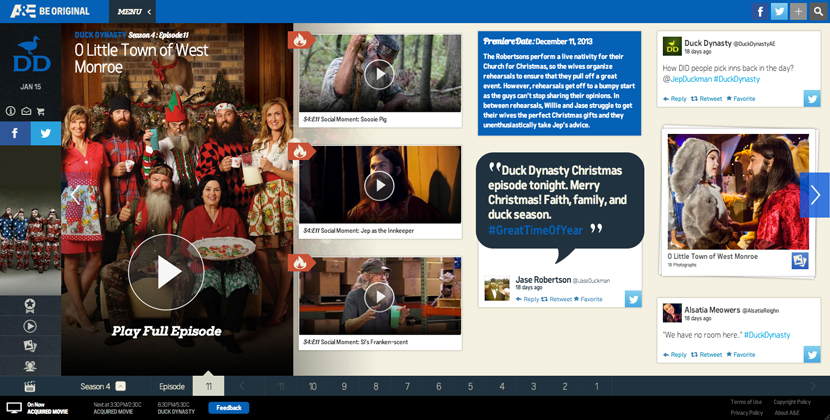Click the 6:30PM Duck Dynasty schedule entry
Screen dimensions: 830x420
[176, 408]
